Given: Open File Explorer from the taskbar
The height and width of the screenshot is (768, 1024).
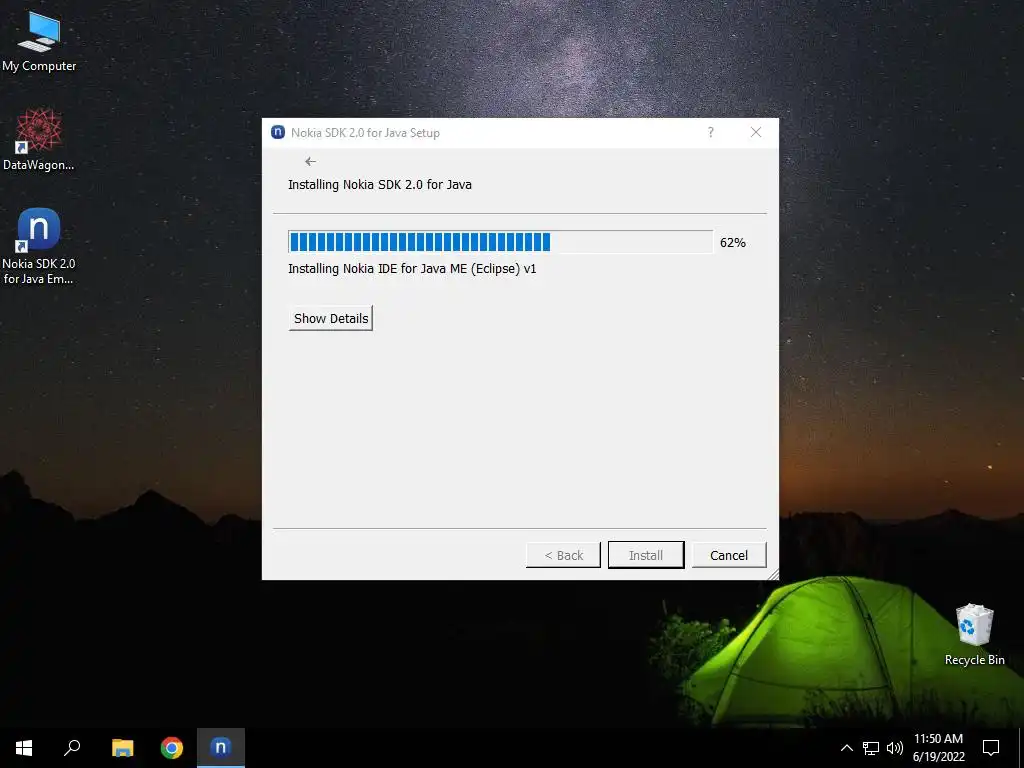Looking at the screenshot, I should (x=122, y=748).
